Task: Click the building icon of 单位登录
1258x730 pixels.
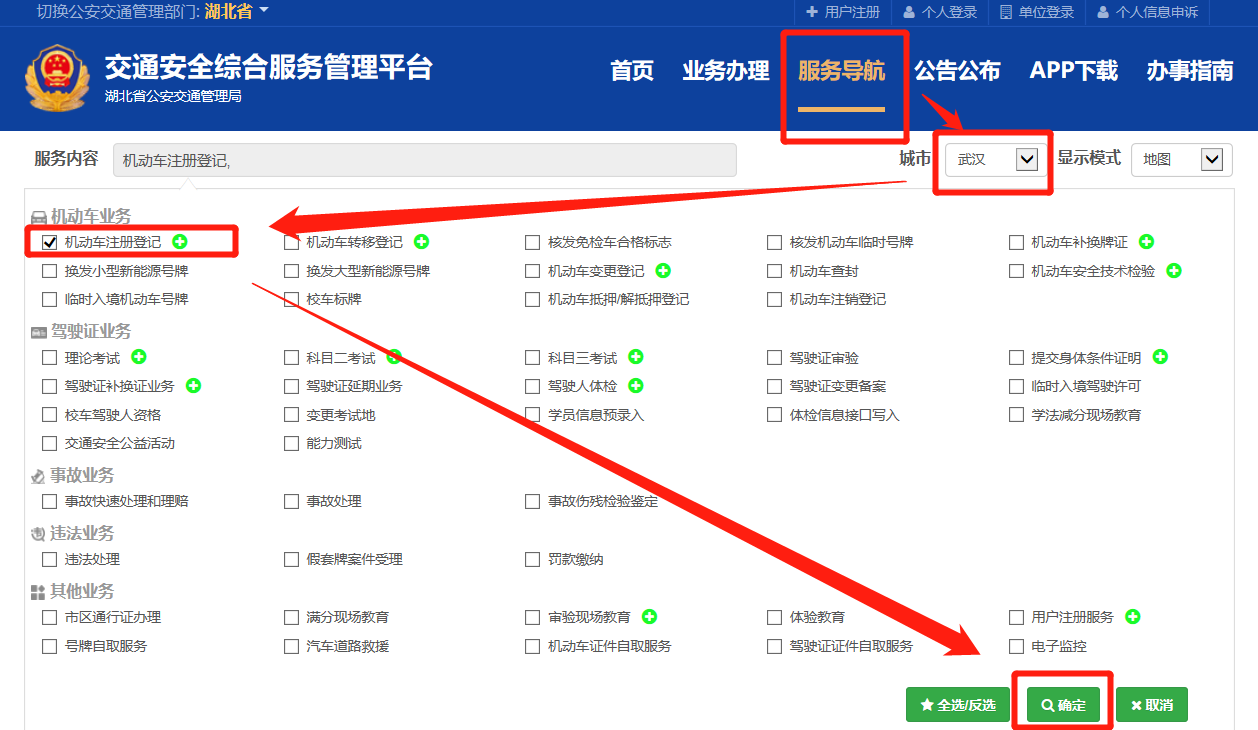Action: (1006, 12)
